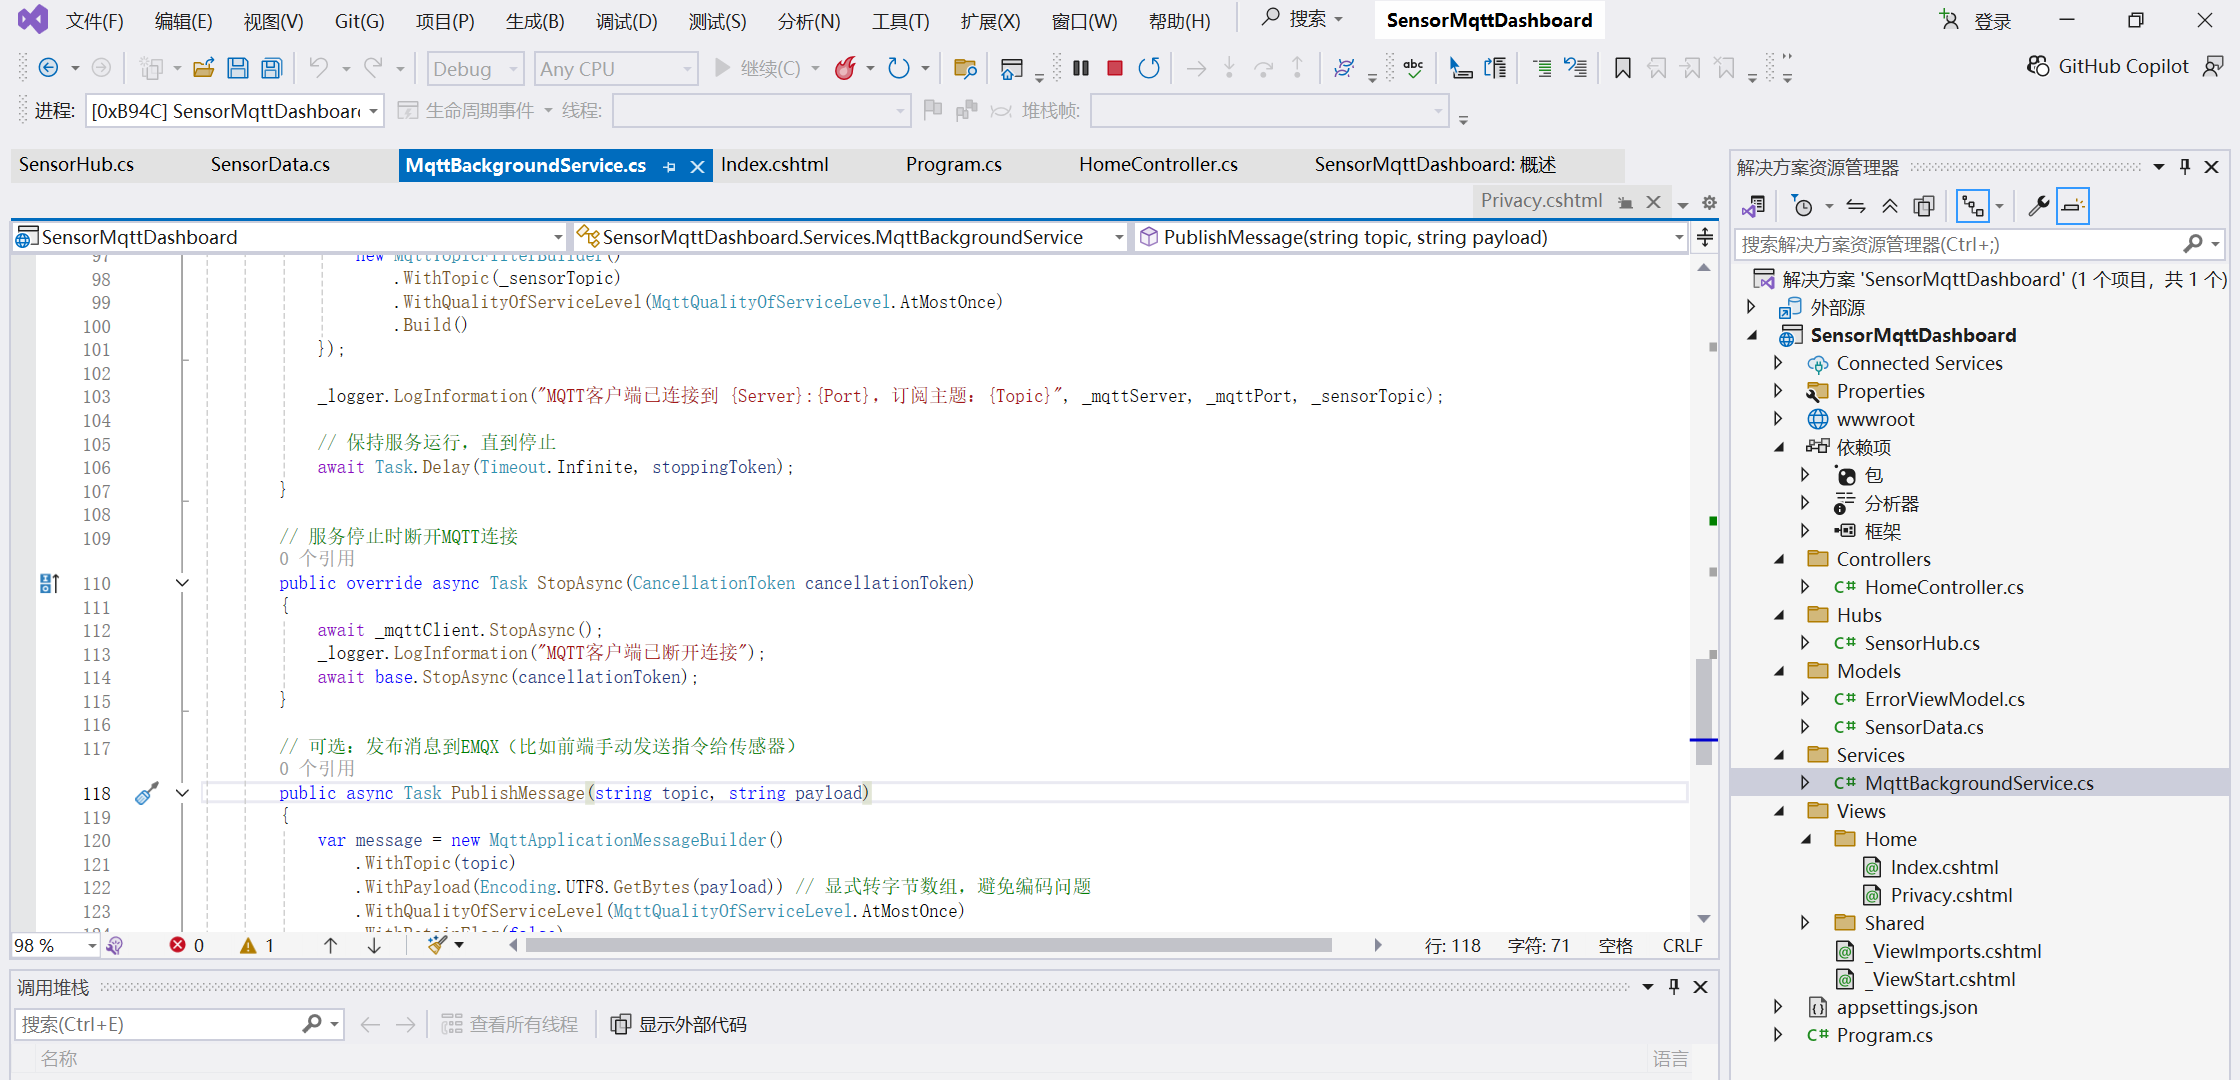Expand the Properties folder node

1778,391
